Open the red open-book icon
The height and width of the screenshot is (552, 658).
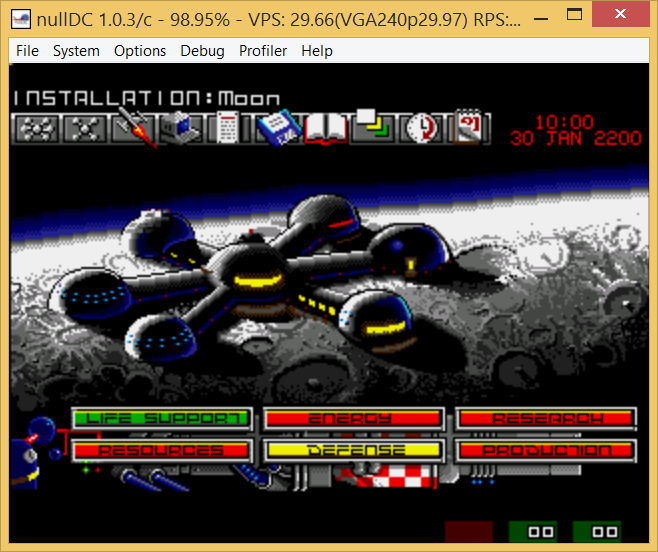click(x=326, y=128)
